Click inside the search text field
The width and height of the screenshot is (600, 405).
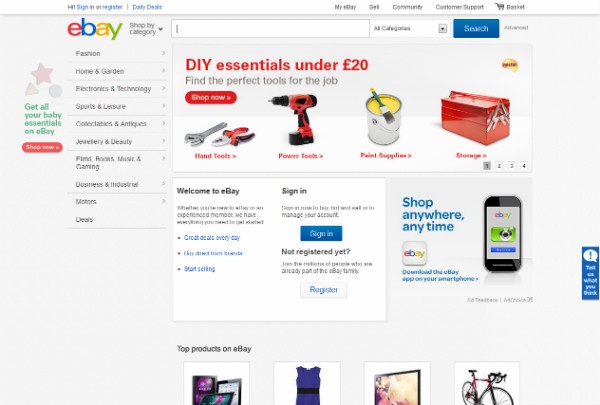click(271, 28)
